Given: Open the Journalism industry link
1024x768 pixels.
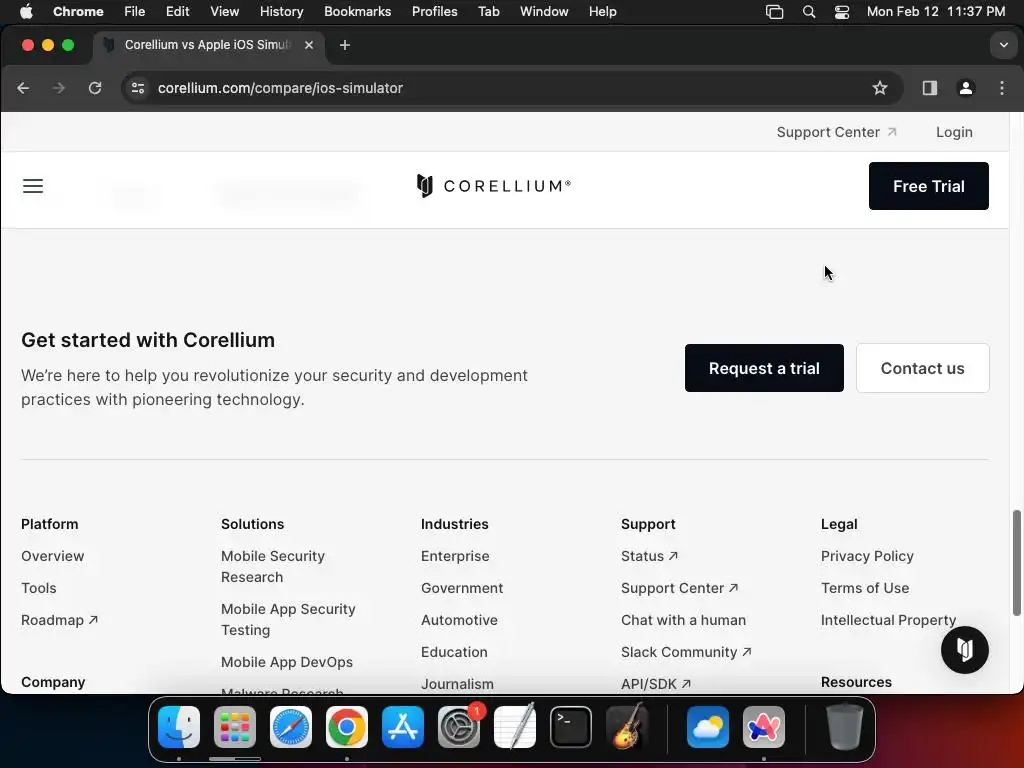Looking at the screenshot, I should pos(457,684).
